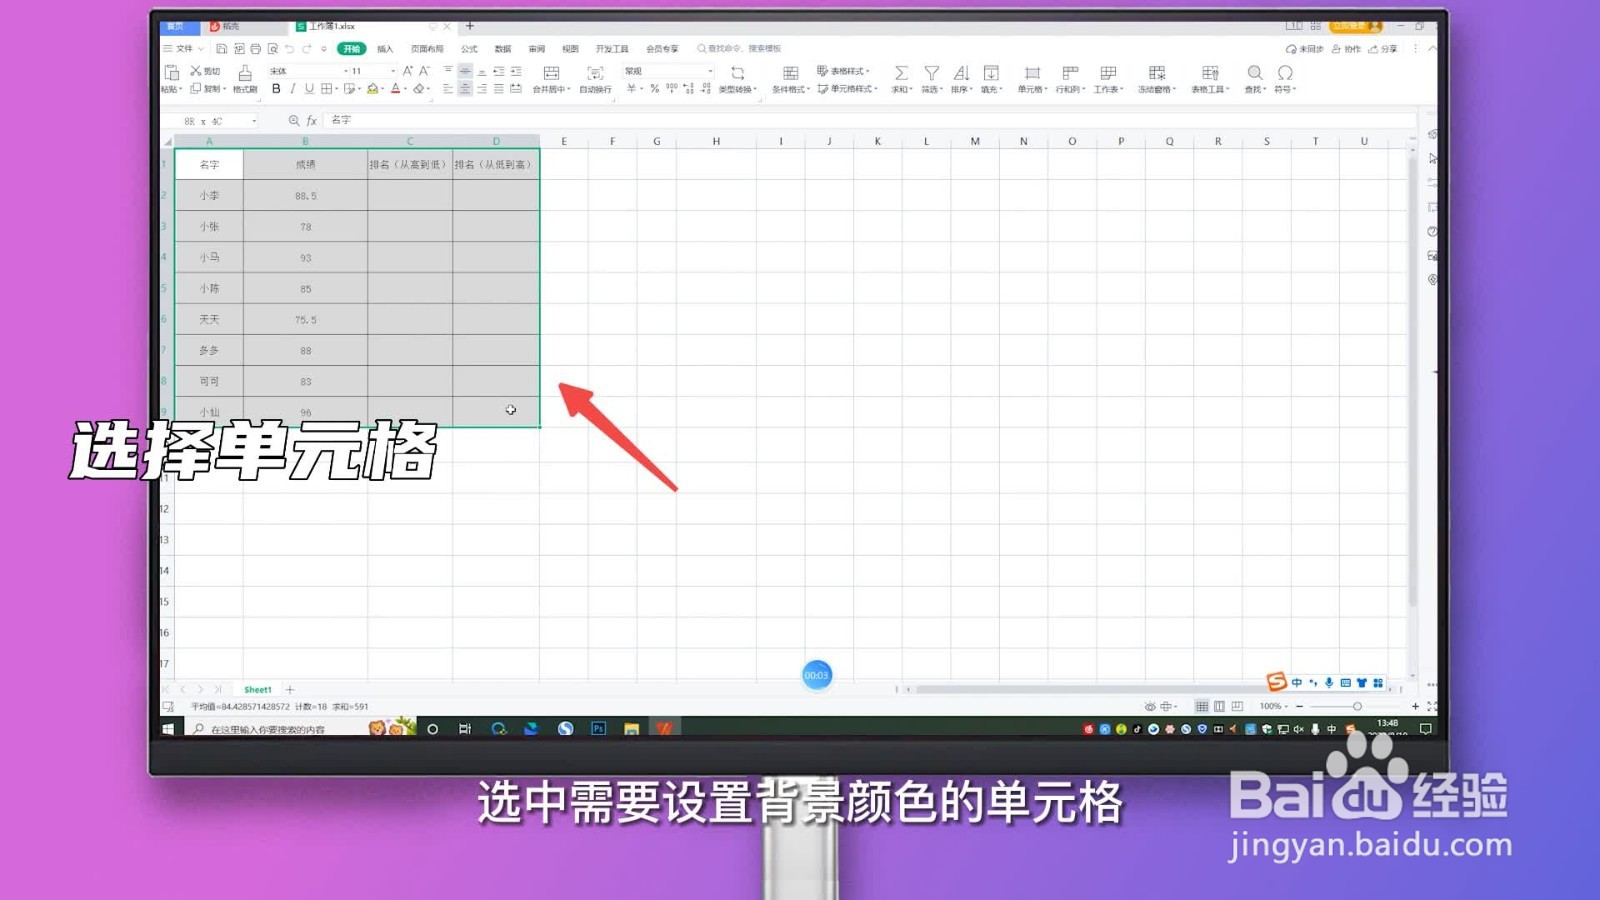Click column H header
The image size is (1600, 900).
tap(716, 141)
